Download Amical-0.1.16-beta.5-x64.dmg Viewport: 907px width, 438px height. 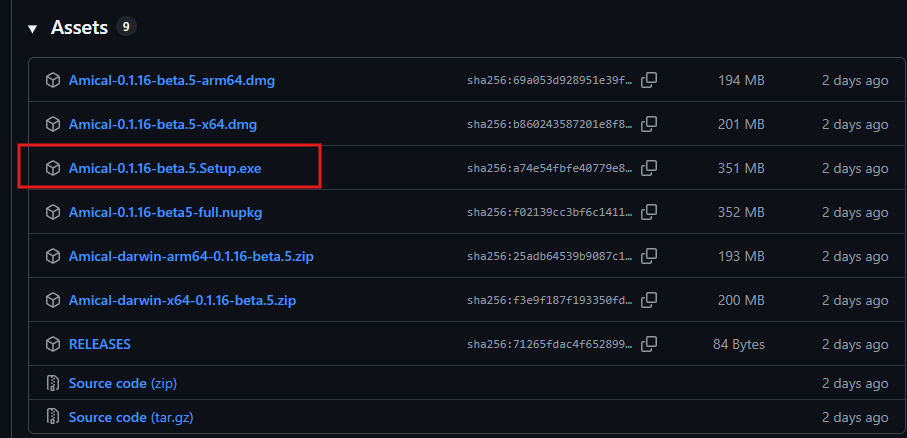(163, 124)
